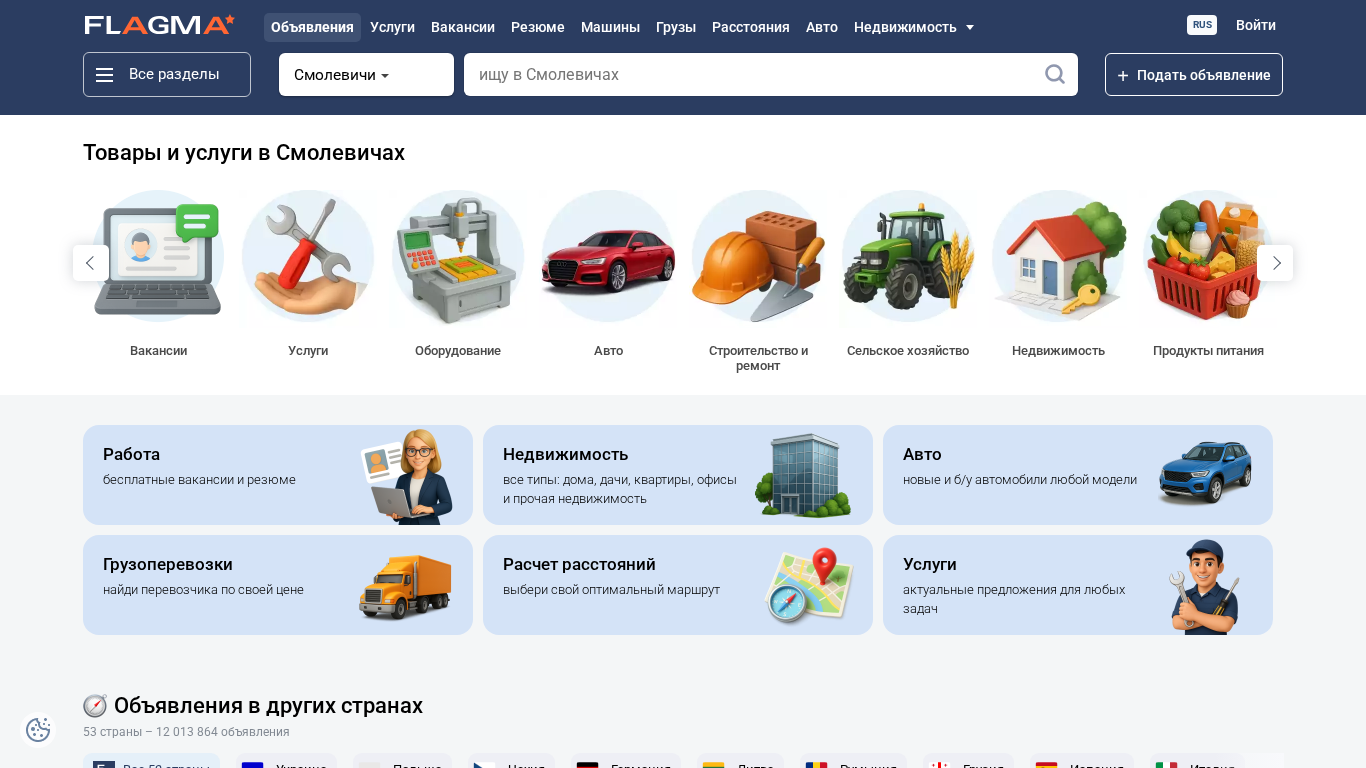Screen dimensions: 1366x768
Task: Open the Строительство и ремонт helmet icon
Action: (758, 258)
